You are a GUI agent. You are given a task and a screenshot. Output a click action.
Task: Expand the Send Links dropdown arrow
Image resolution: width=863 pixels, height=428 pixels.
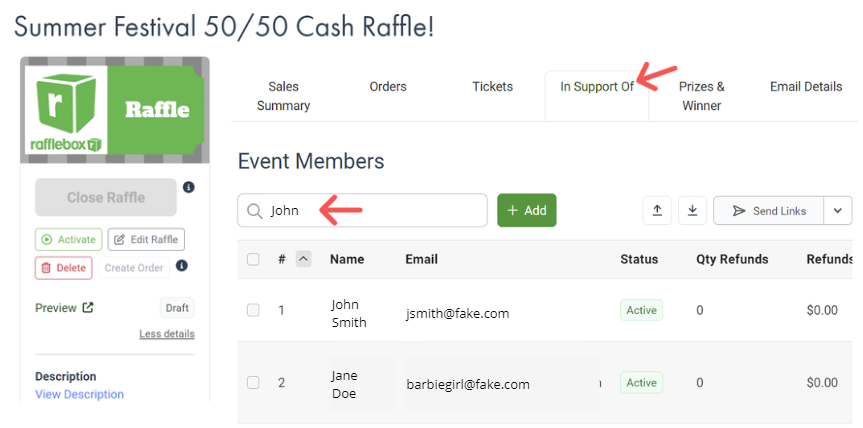[838, 211]
